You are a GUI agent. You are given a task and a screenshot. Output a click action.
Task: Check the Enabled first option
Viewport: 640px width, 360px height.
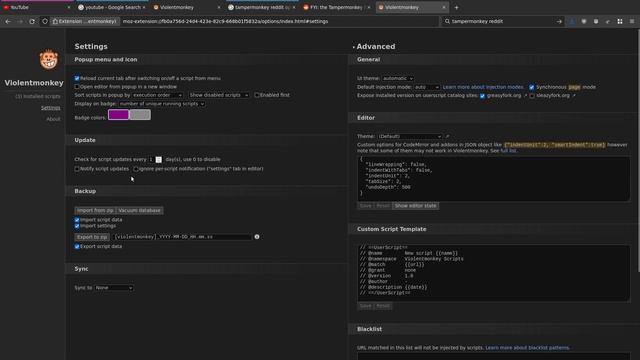[x=257, y=95]
